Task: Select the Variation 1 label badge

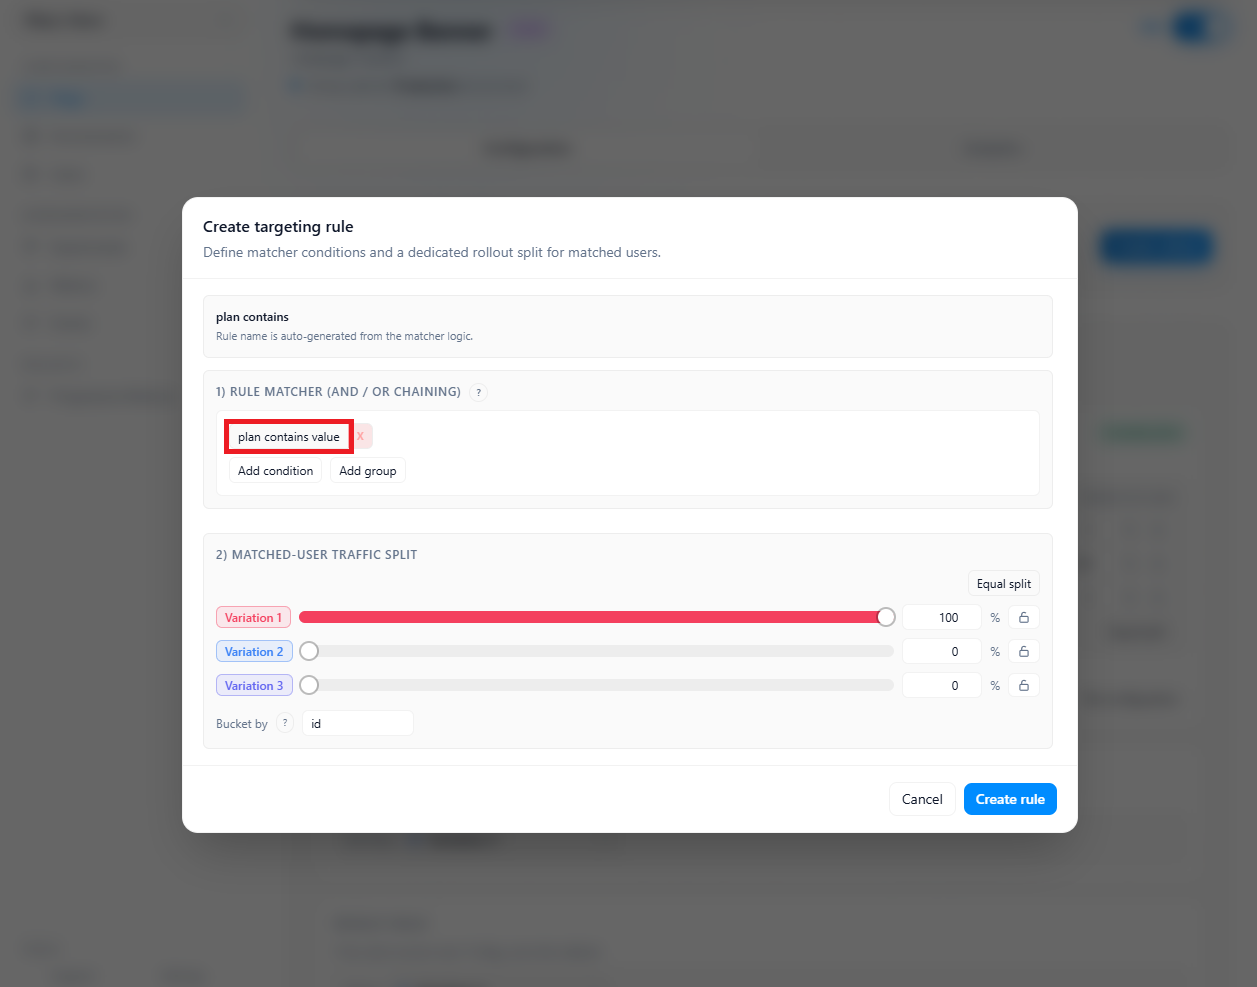Action: click(253, 617)
